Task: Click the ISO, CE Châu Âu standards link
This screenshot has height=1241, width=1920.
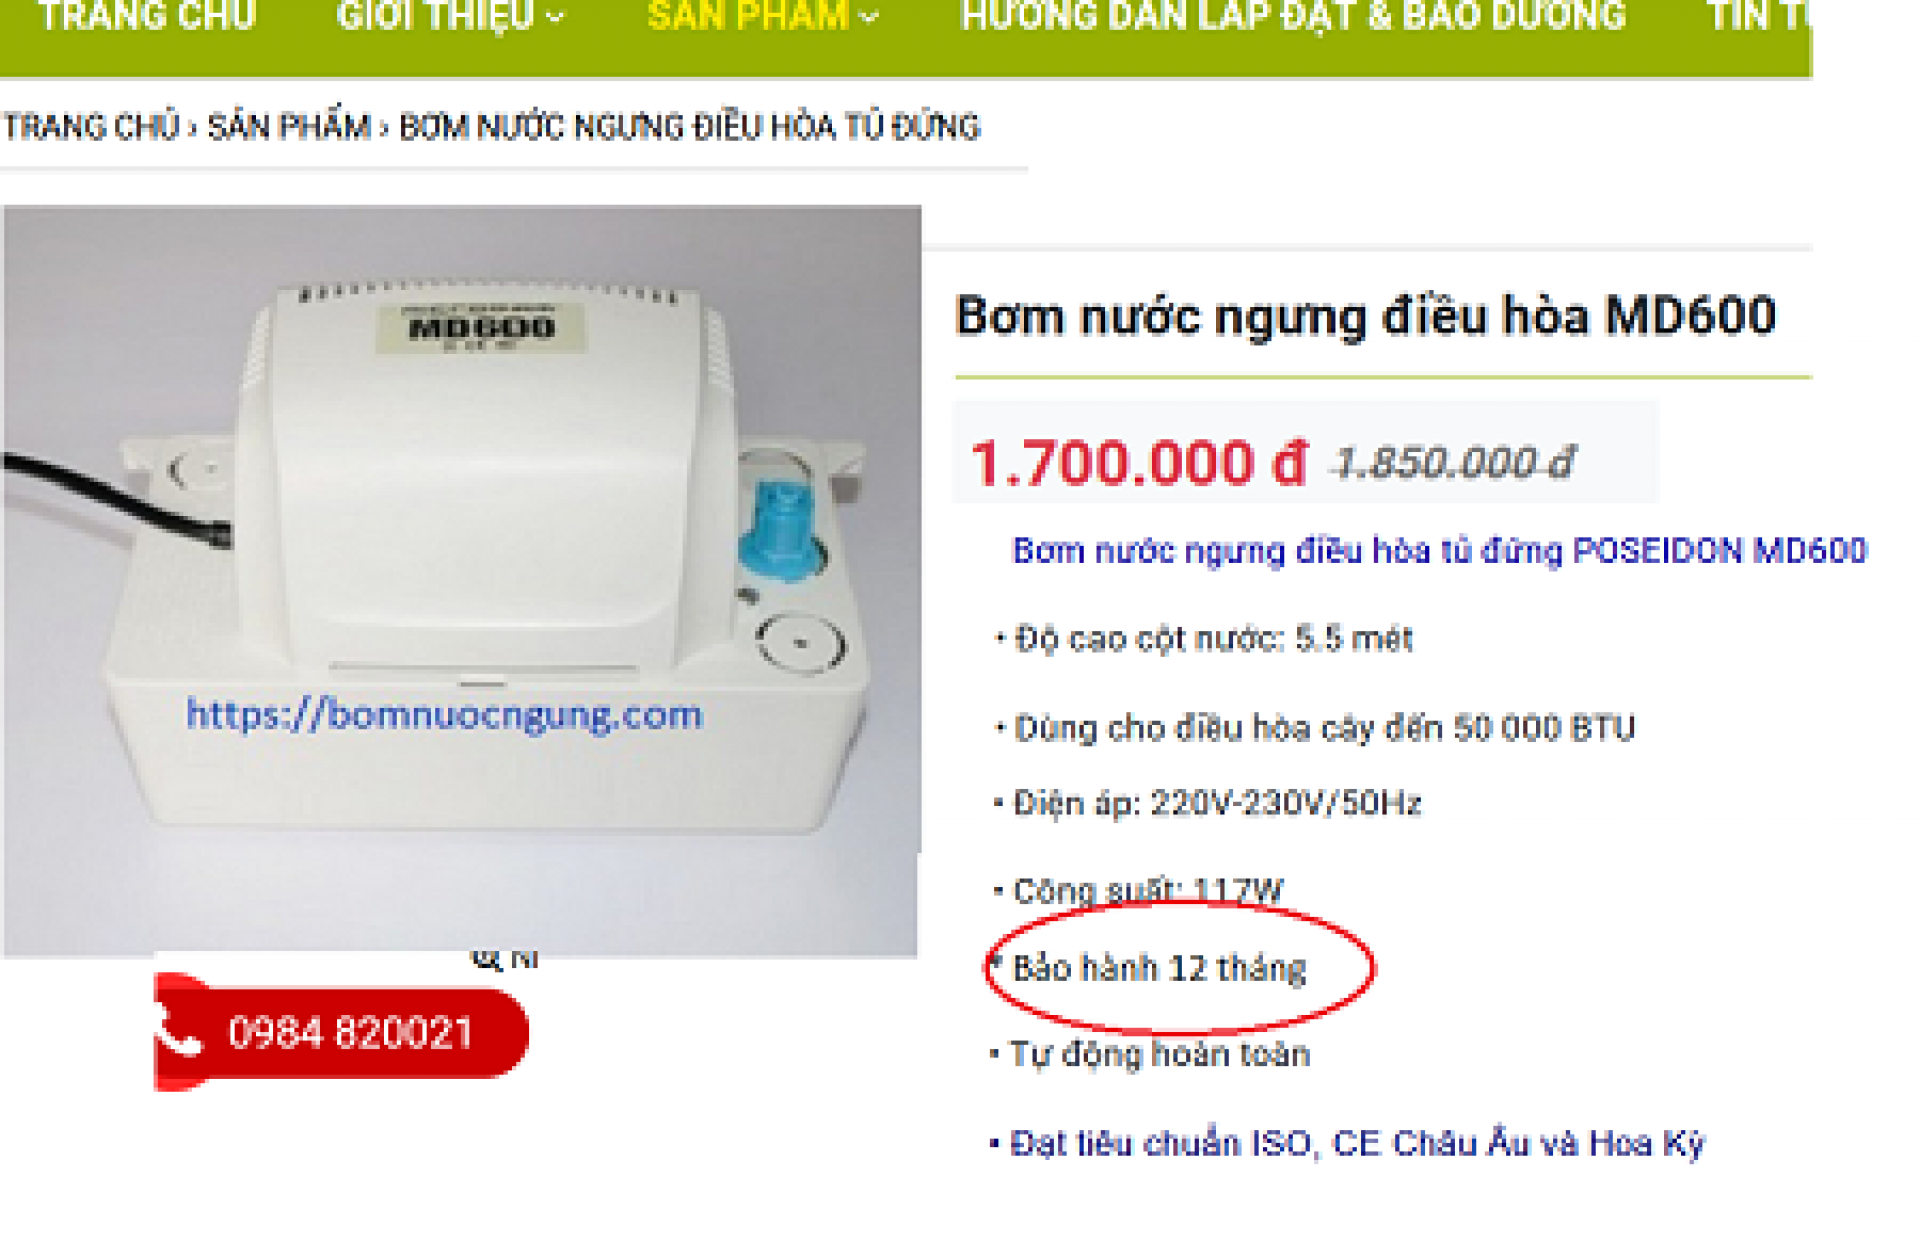Action: 1357,1143
